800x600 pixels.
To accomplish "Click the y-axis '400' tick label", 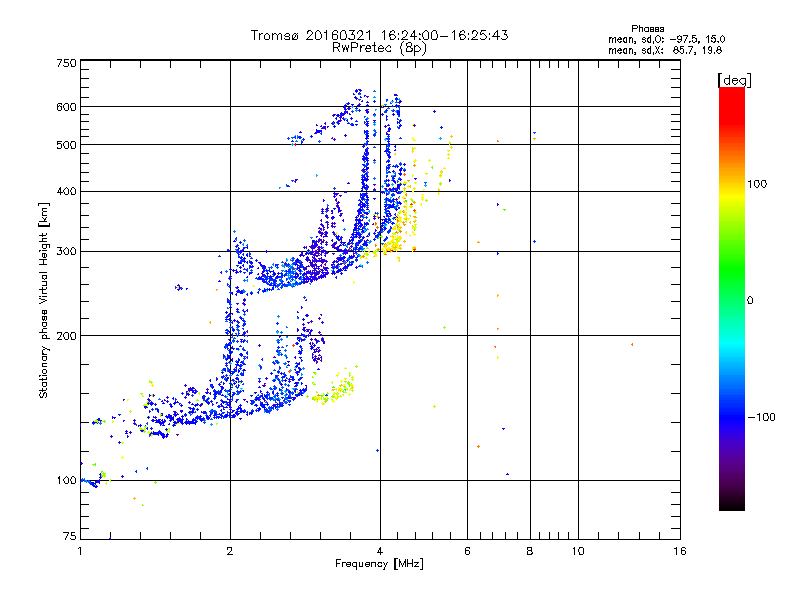I will pyautogui.click(x=66, y=192).
